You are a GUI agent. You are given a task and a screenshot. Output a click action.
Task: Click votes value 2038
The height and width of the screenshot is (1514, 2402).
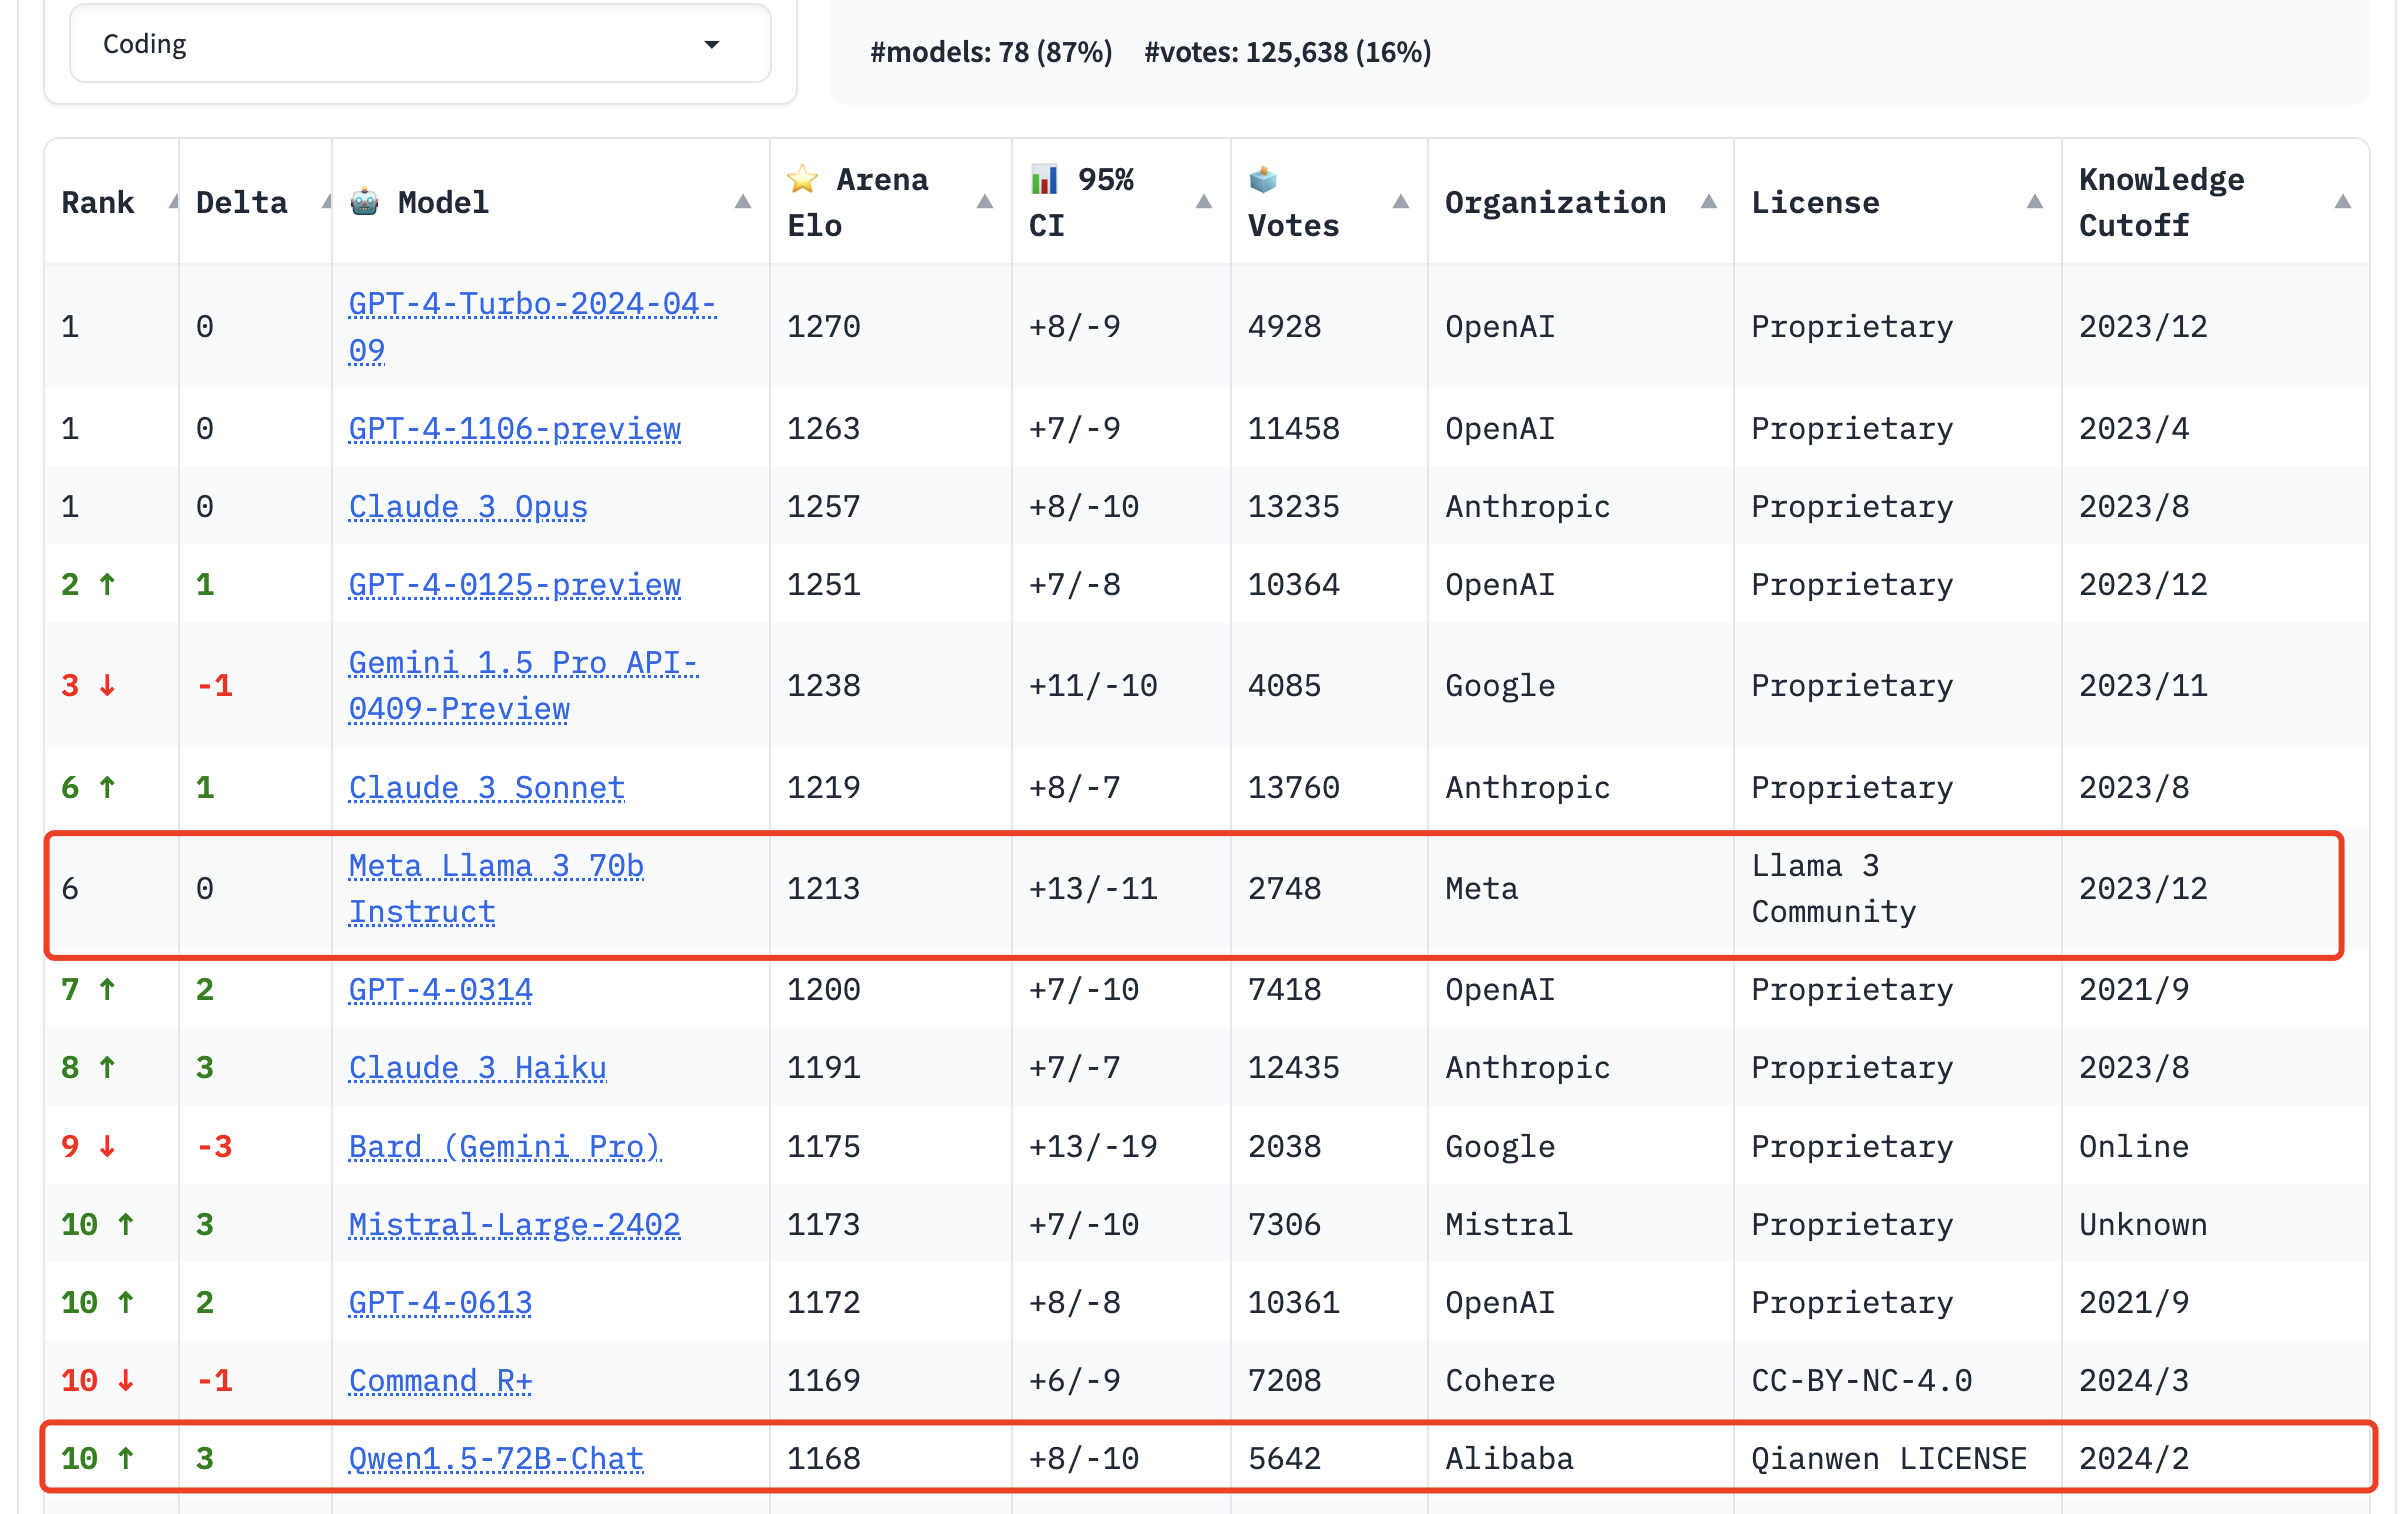(x=1284, y=1146)
